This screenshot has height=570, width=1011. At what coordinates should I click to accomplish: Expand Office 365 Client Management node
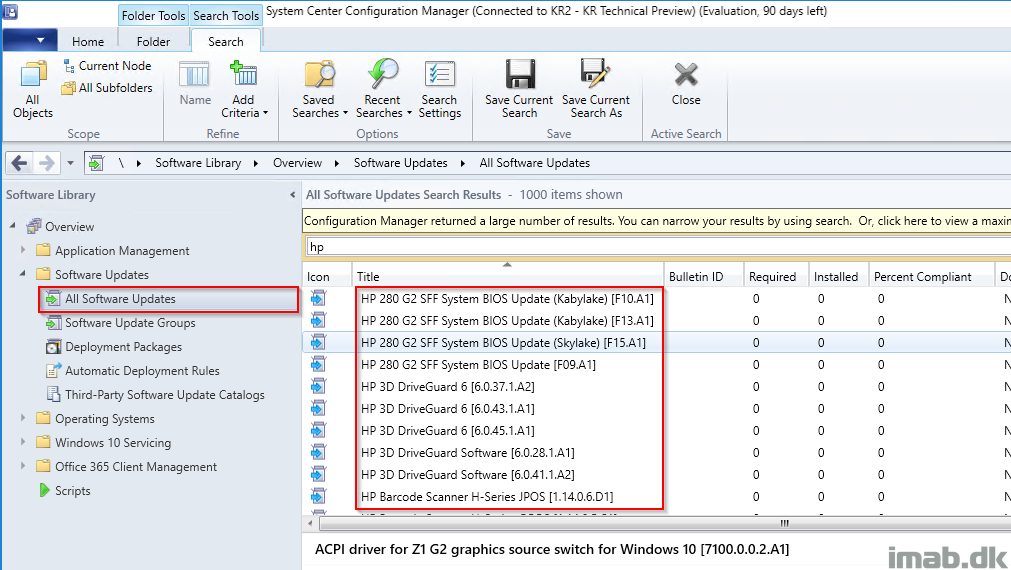(x=23, y=466)
